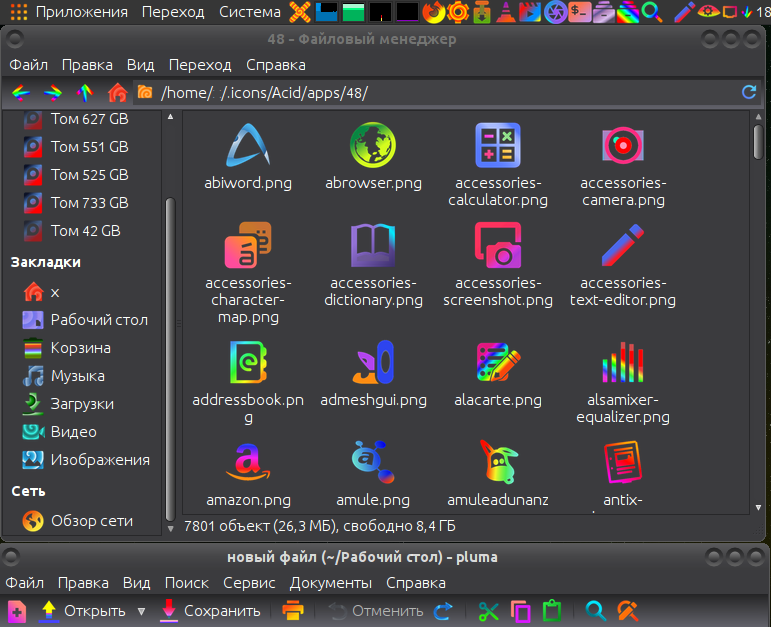Click Сохранить button in pluma
The image size is (771, 627).
point(210,611)
